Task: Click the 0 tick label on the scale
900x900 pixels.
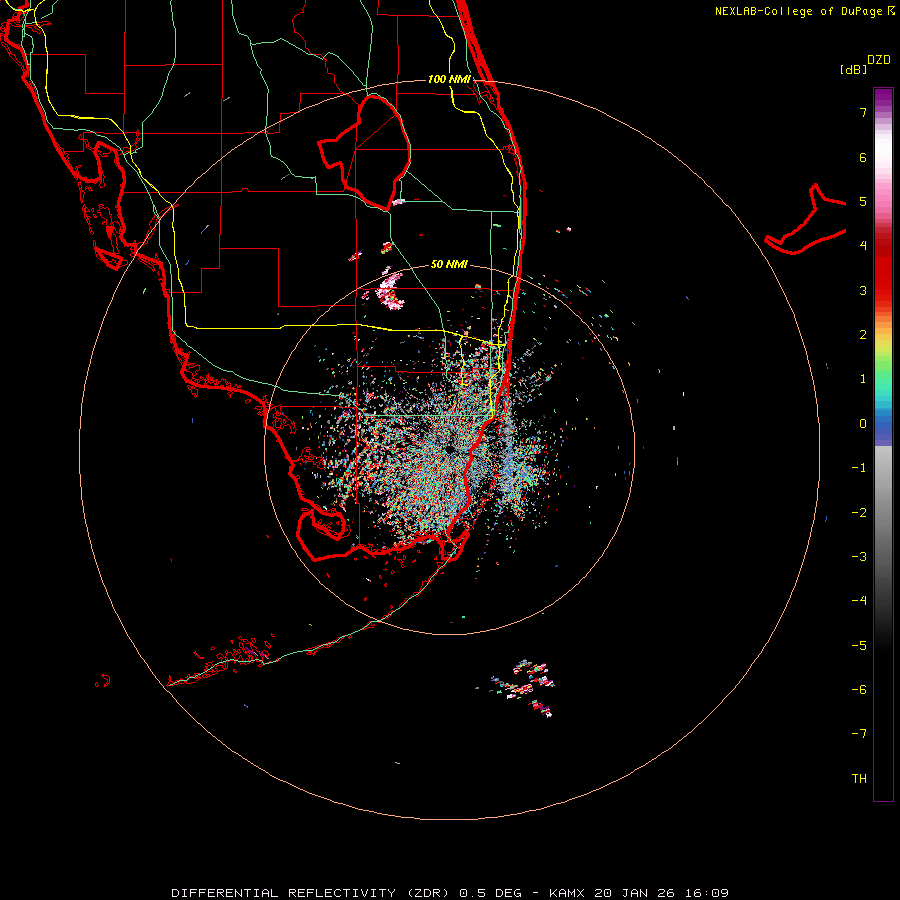Action: [863, 424]
